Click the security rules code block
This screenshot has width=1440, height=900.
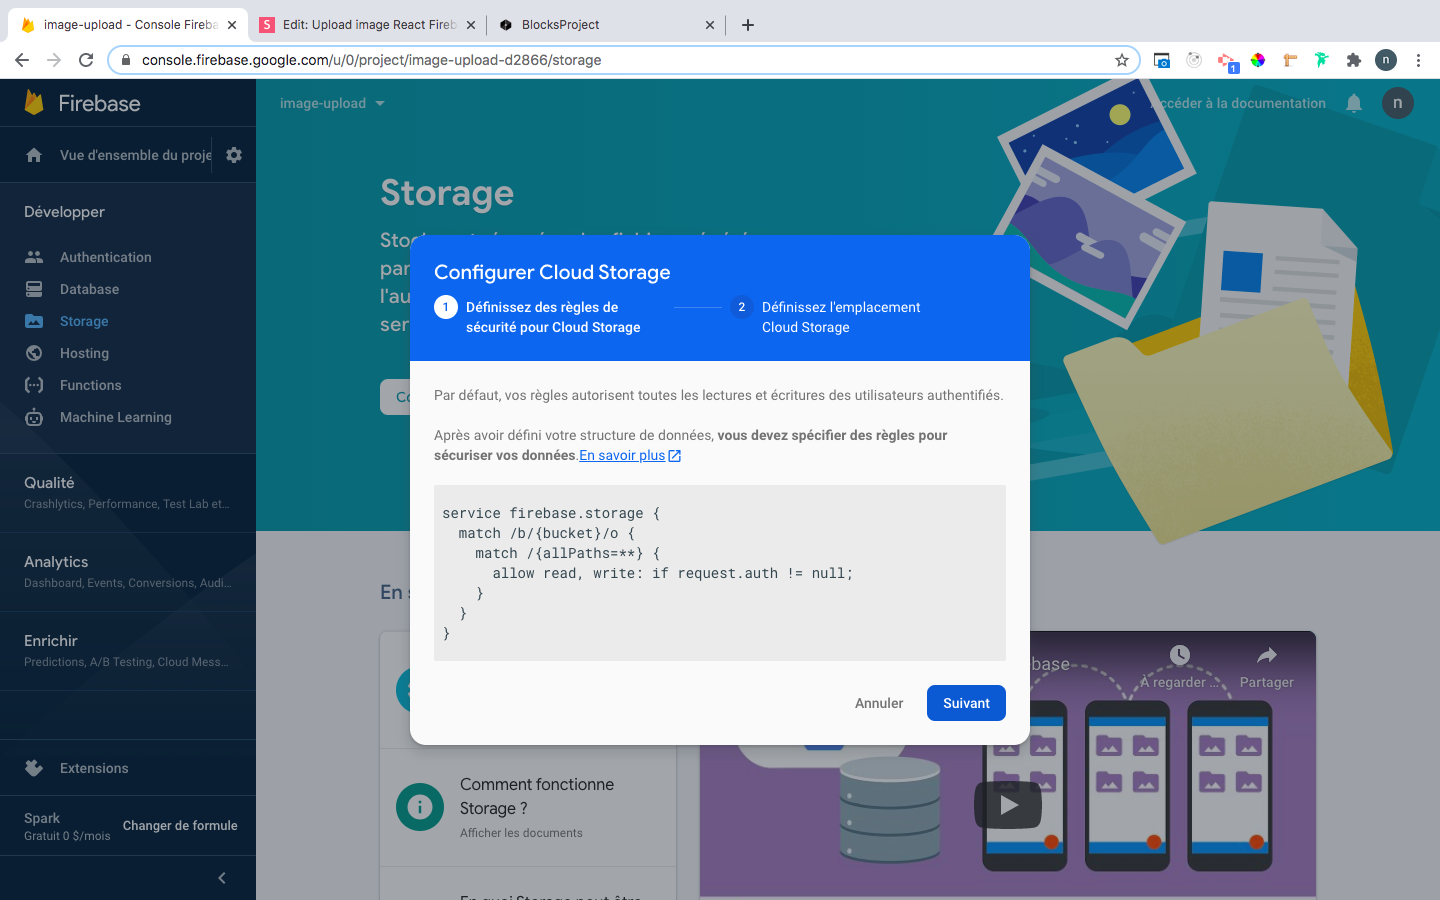tap(720, 573)
